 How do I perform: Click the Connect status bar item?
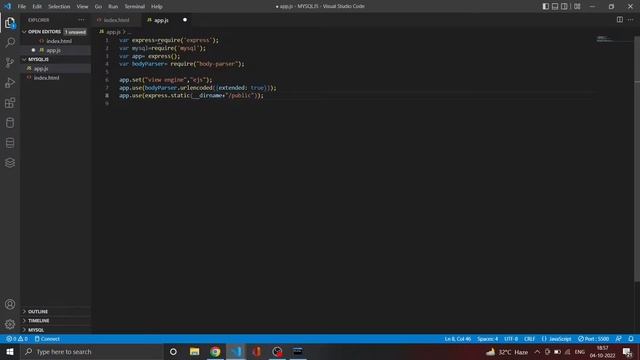[x=47, y=339]
